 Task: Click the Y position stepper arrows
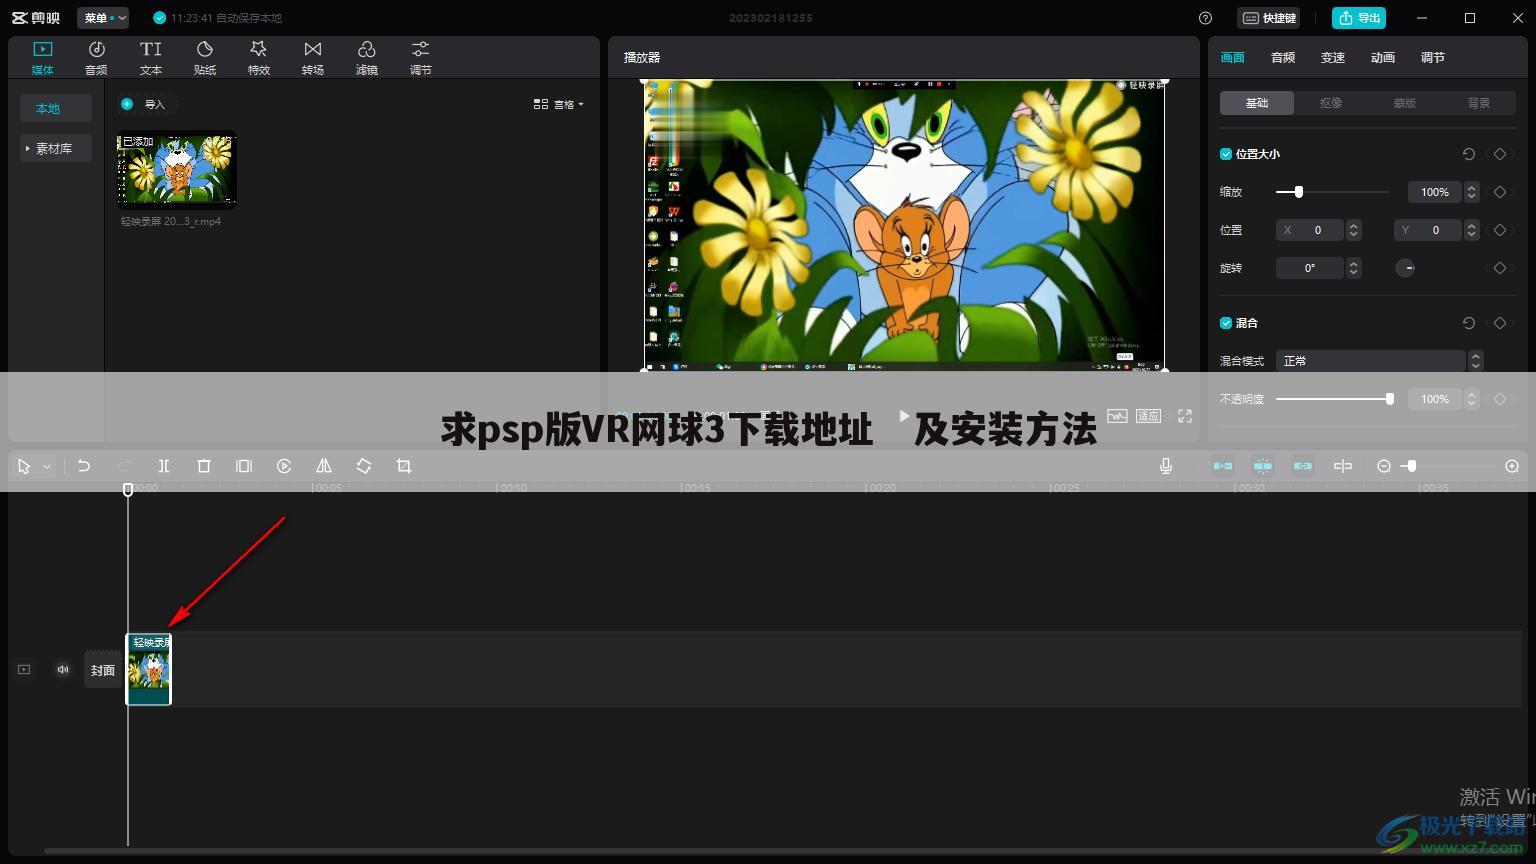(x=1471, y=230)
